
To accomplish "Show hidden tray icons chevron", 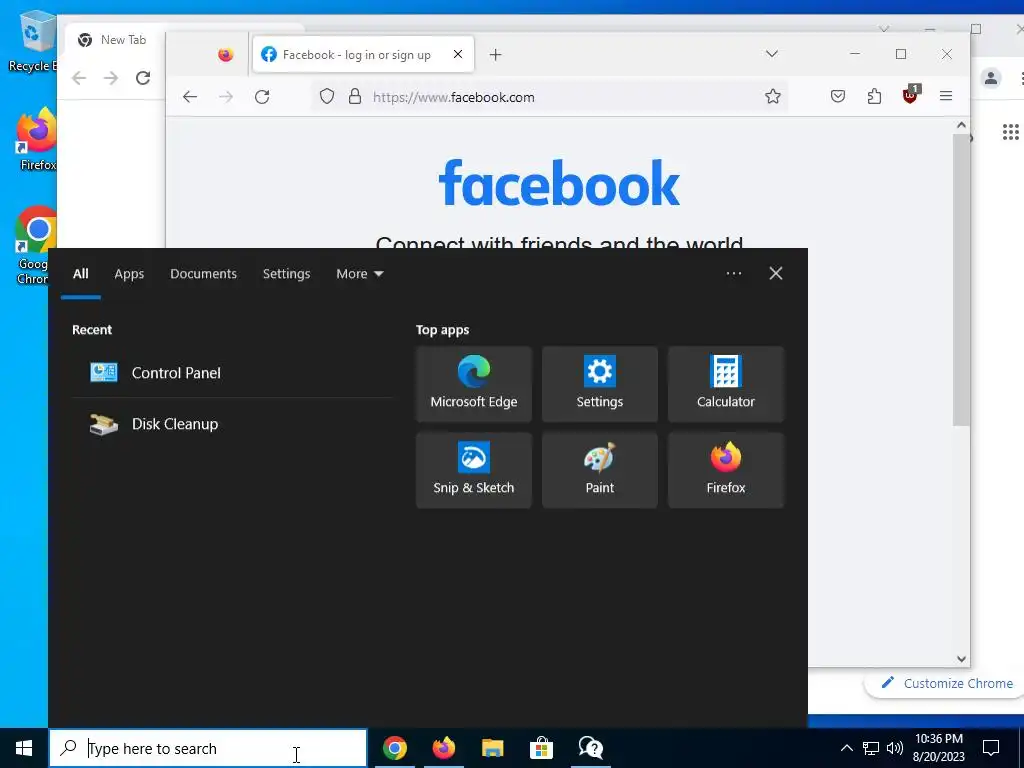I will coord(846,748).
